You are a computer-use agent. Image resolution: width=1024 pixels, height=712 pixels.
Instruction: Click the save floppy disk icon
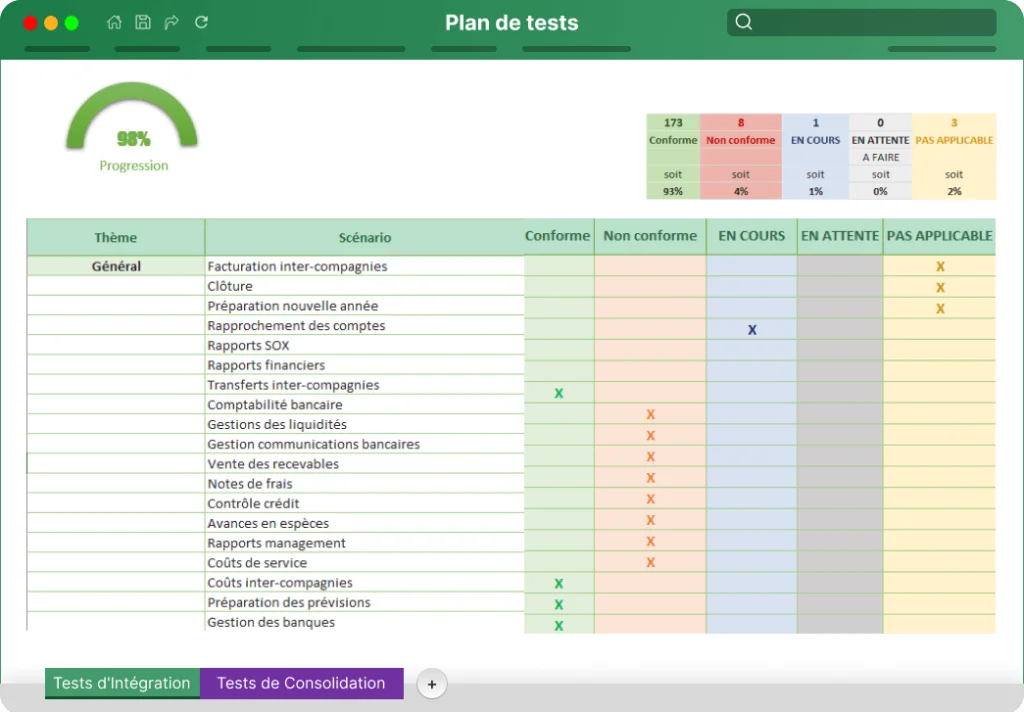pyautogui.click(x=143, y=22)
